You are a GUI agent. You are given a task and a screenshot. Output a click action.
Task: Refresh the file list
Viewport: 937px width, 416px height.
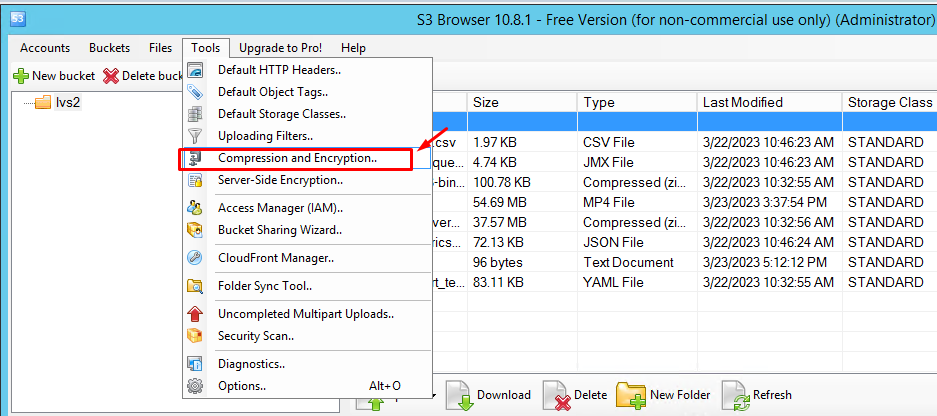point(757,395)
